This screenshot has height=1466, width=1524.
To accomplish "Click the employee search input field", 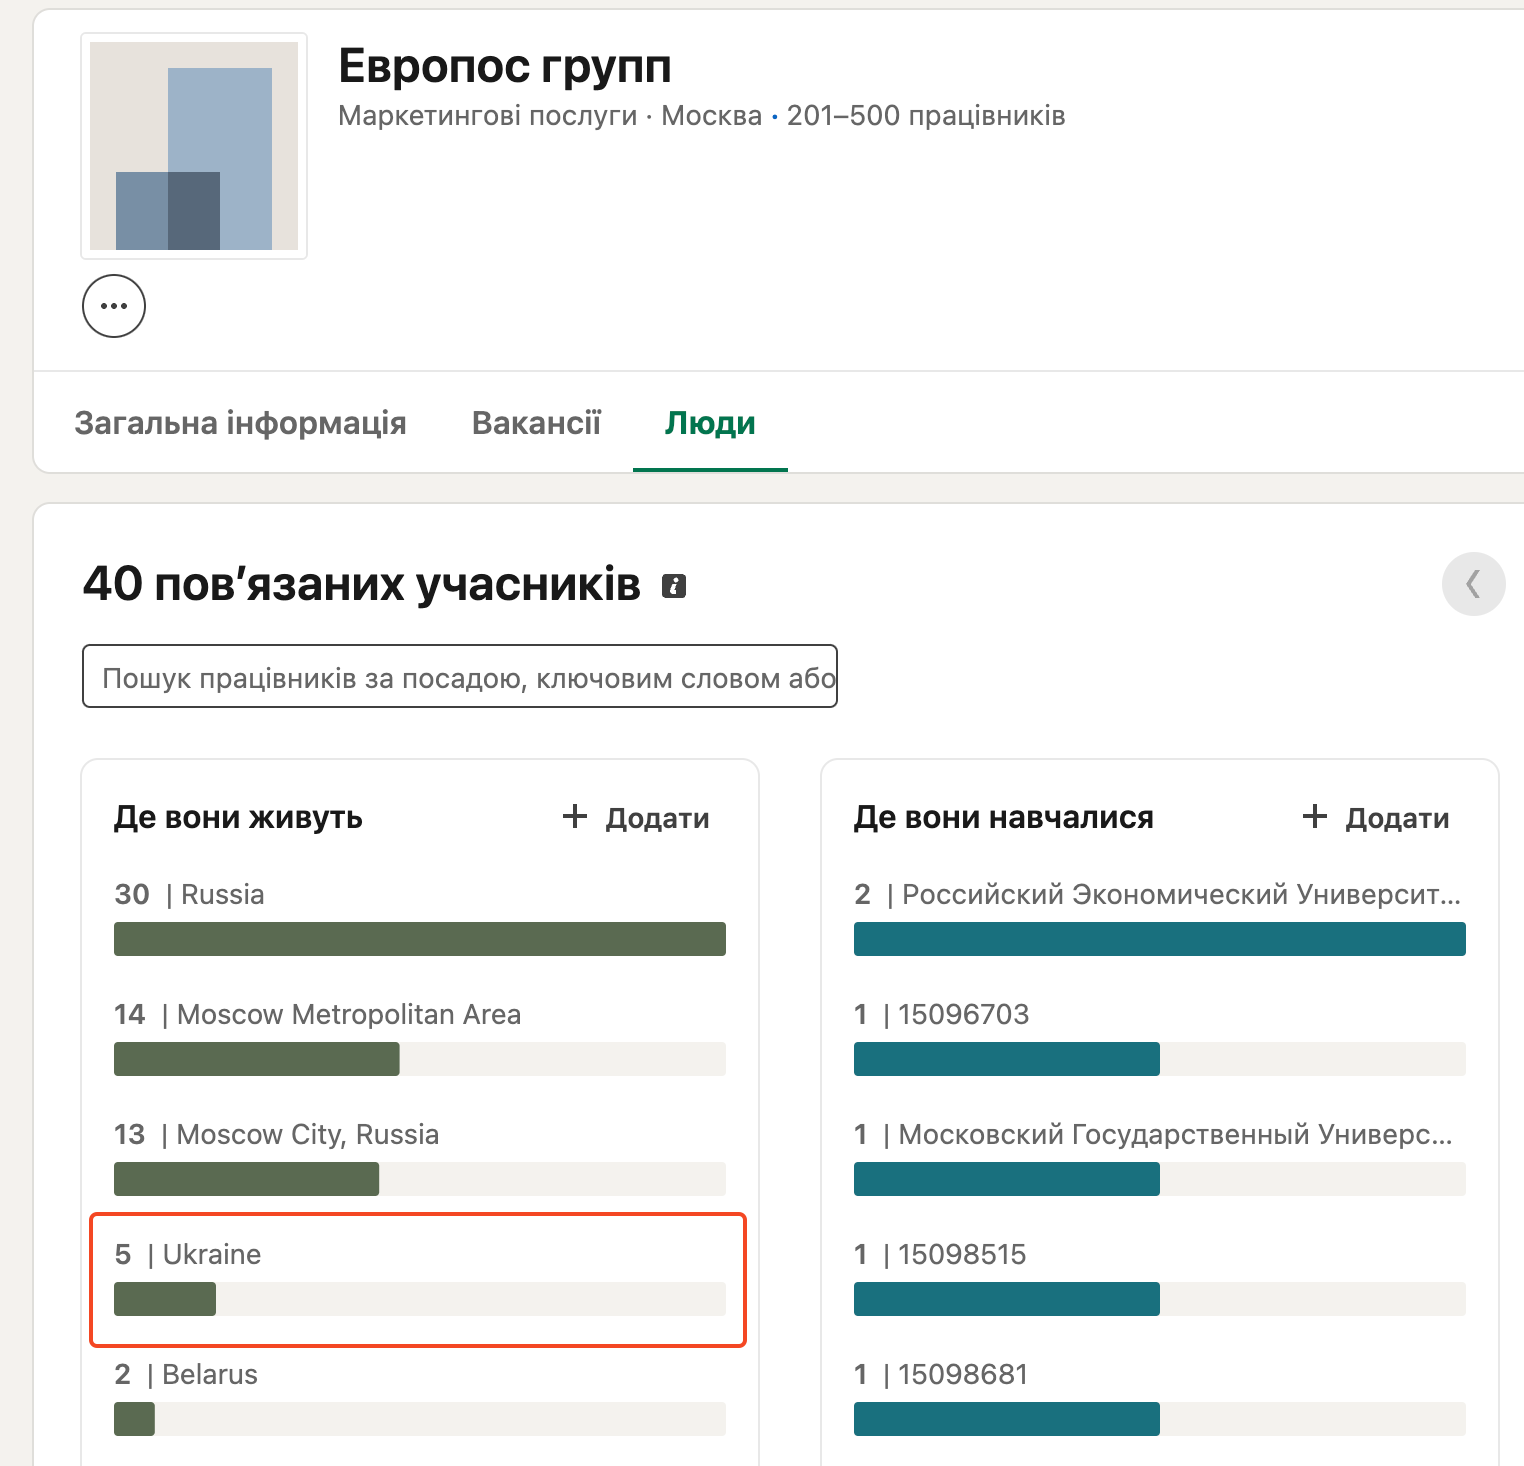I will point(459,676).
